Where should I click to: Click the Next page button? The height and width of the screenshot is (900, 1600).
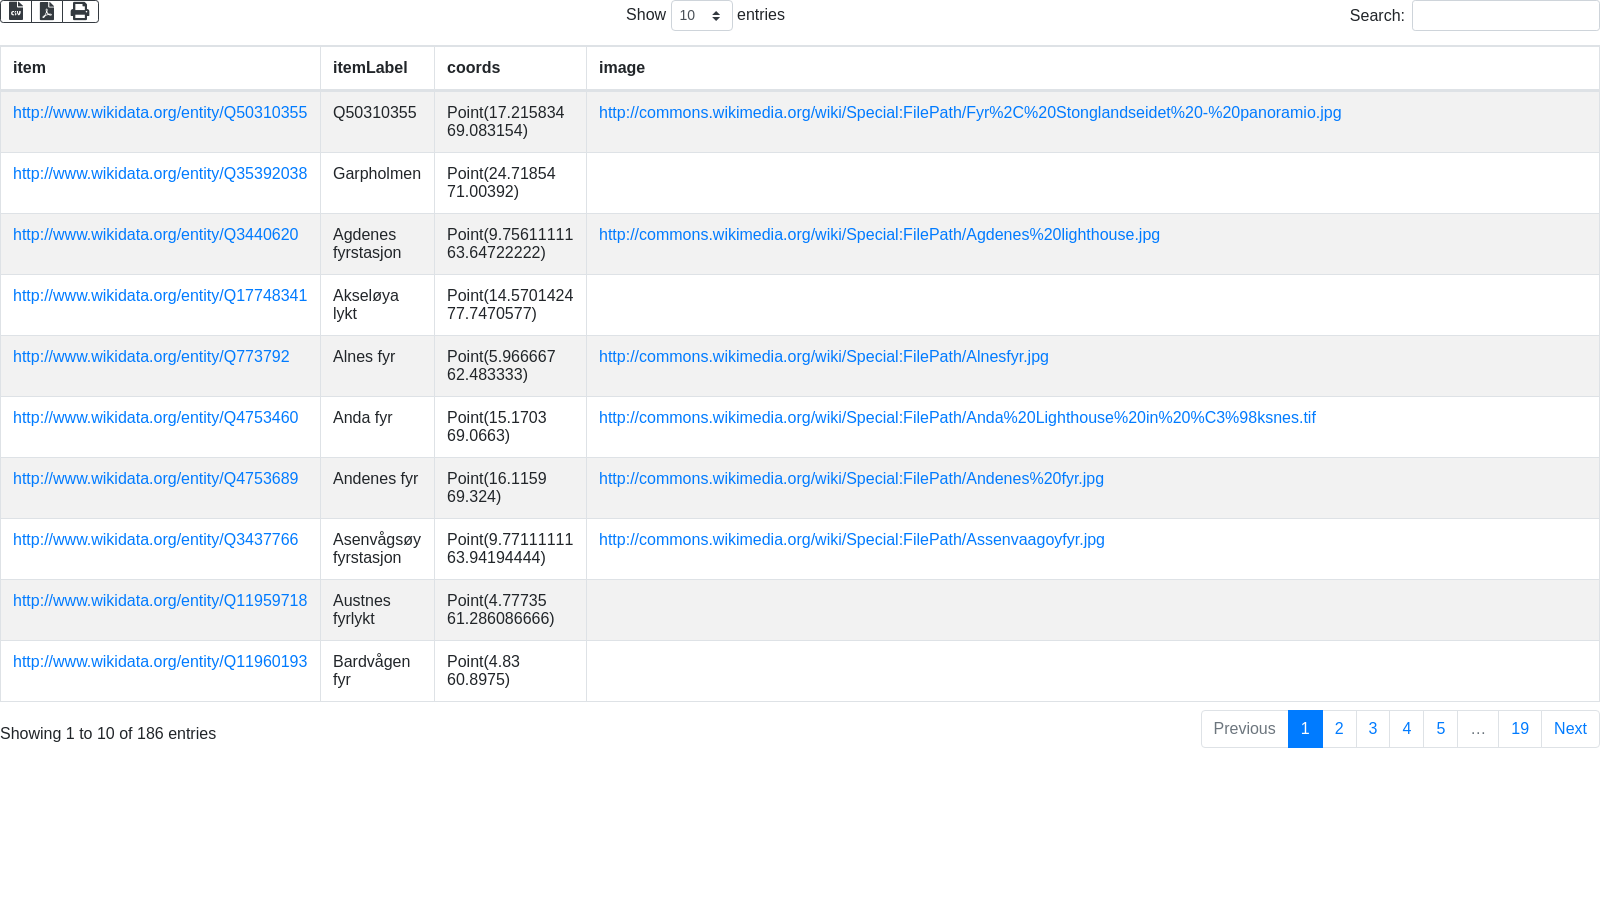click(x=1569, y=729)
